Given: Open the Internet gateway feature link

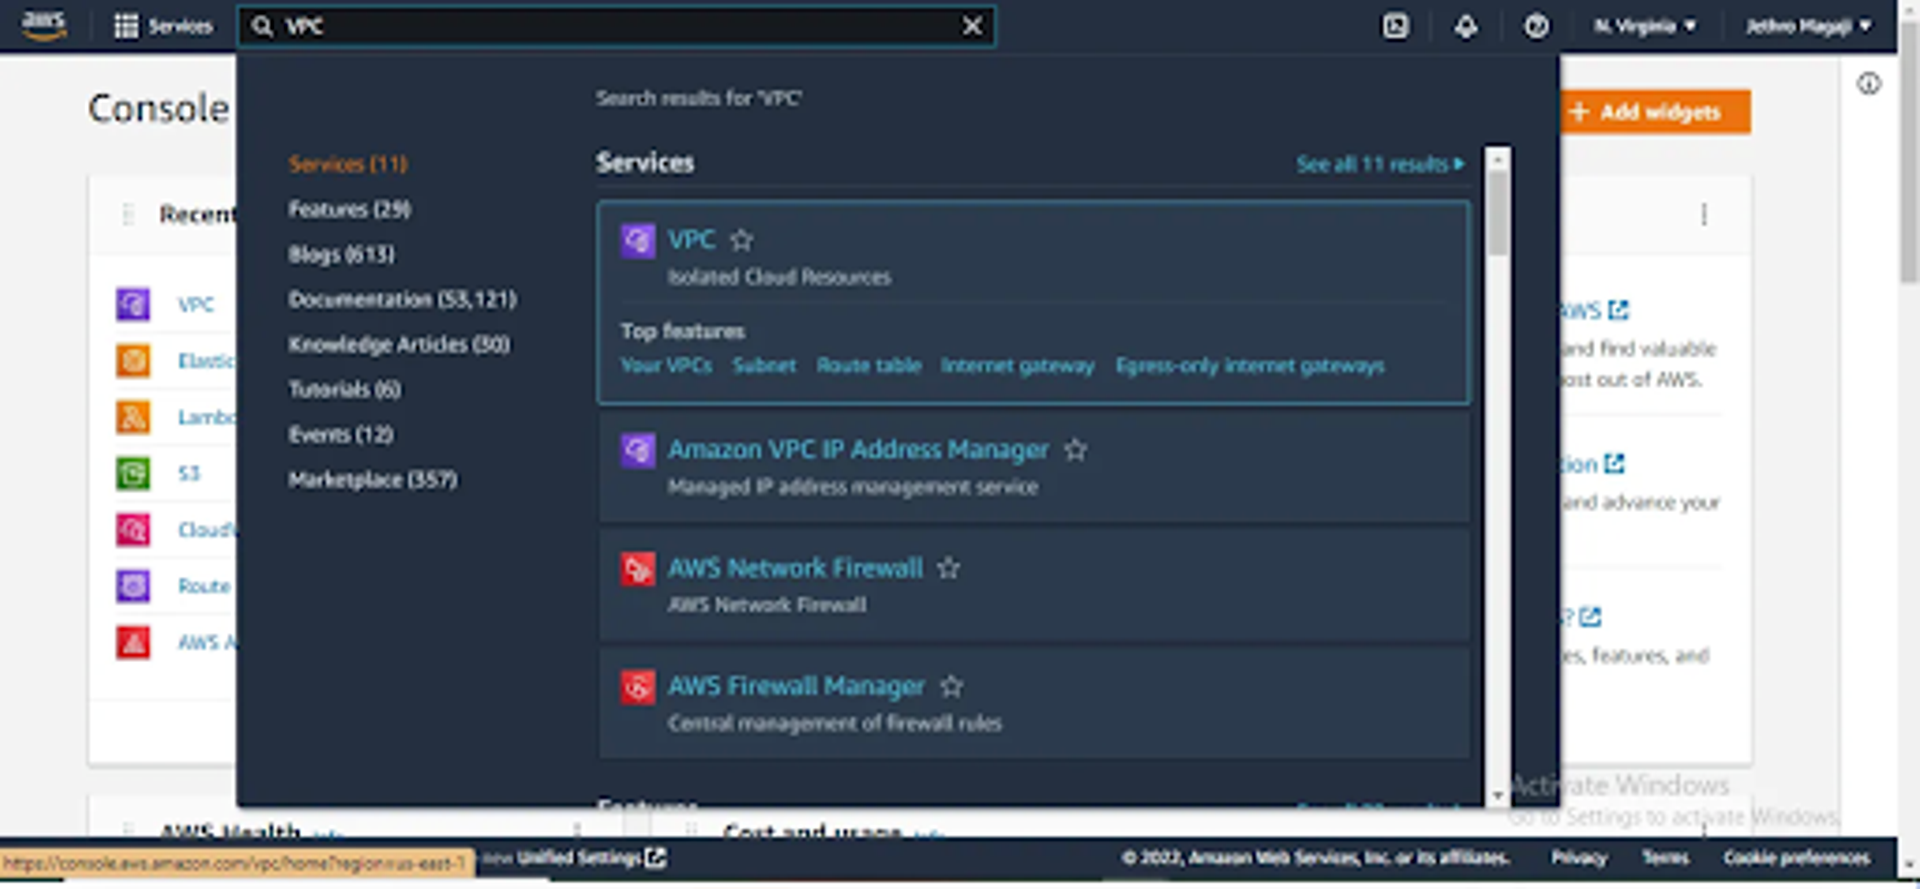Looking at the screenshot, I should pos(1017,366).
